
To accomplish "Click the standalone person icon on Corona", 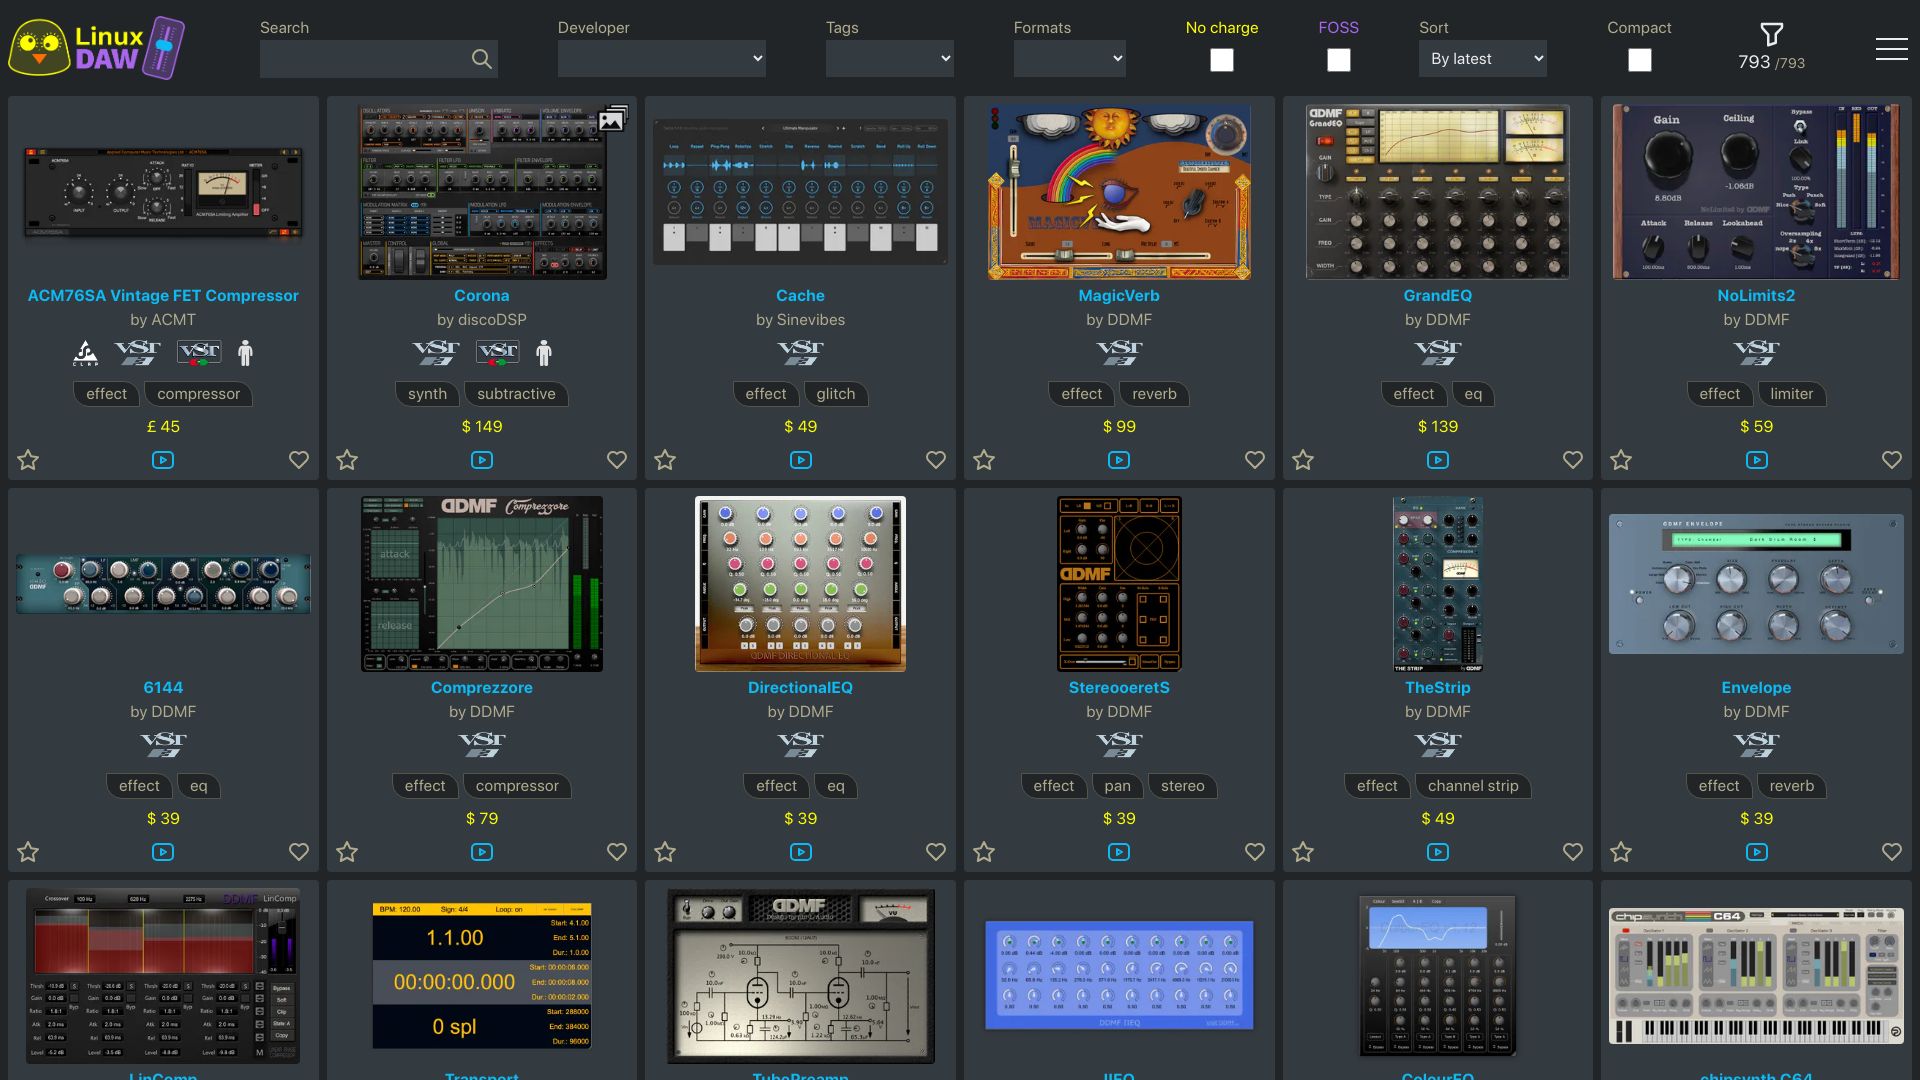I will (544, 352).
